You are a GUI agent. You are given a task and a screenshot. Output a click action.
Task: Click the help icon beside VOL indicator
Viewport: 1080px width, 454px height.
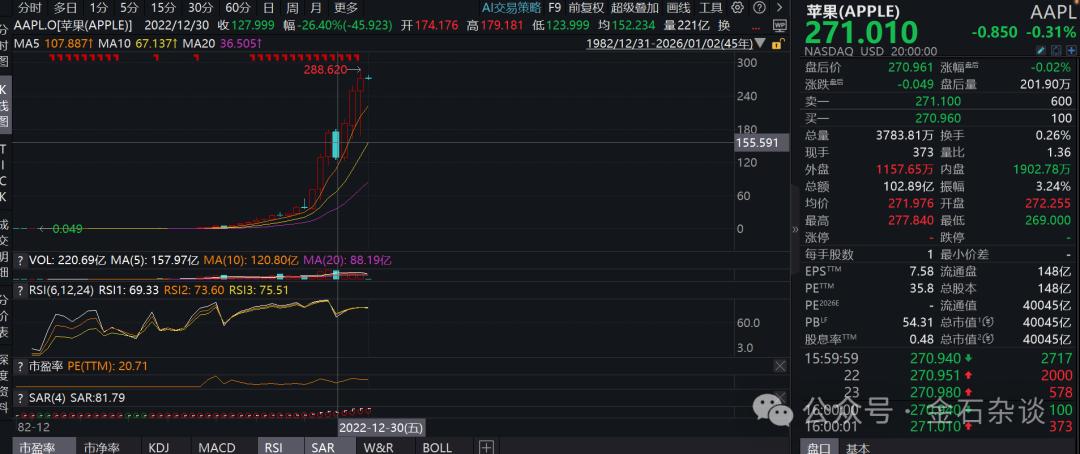point(20,258)
